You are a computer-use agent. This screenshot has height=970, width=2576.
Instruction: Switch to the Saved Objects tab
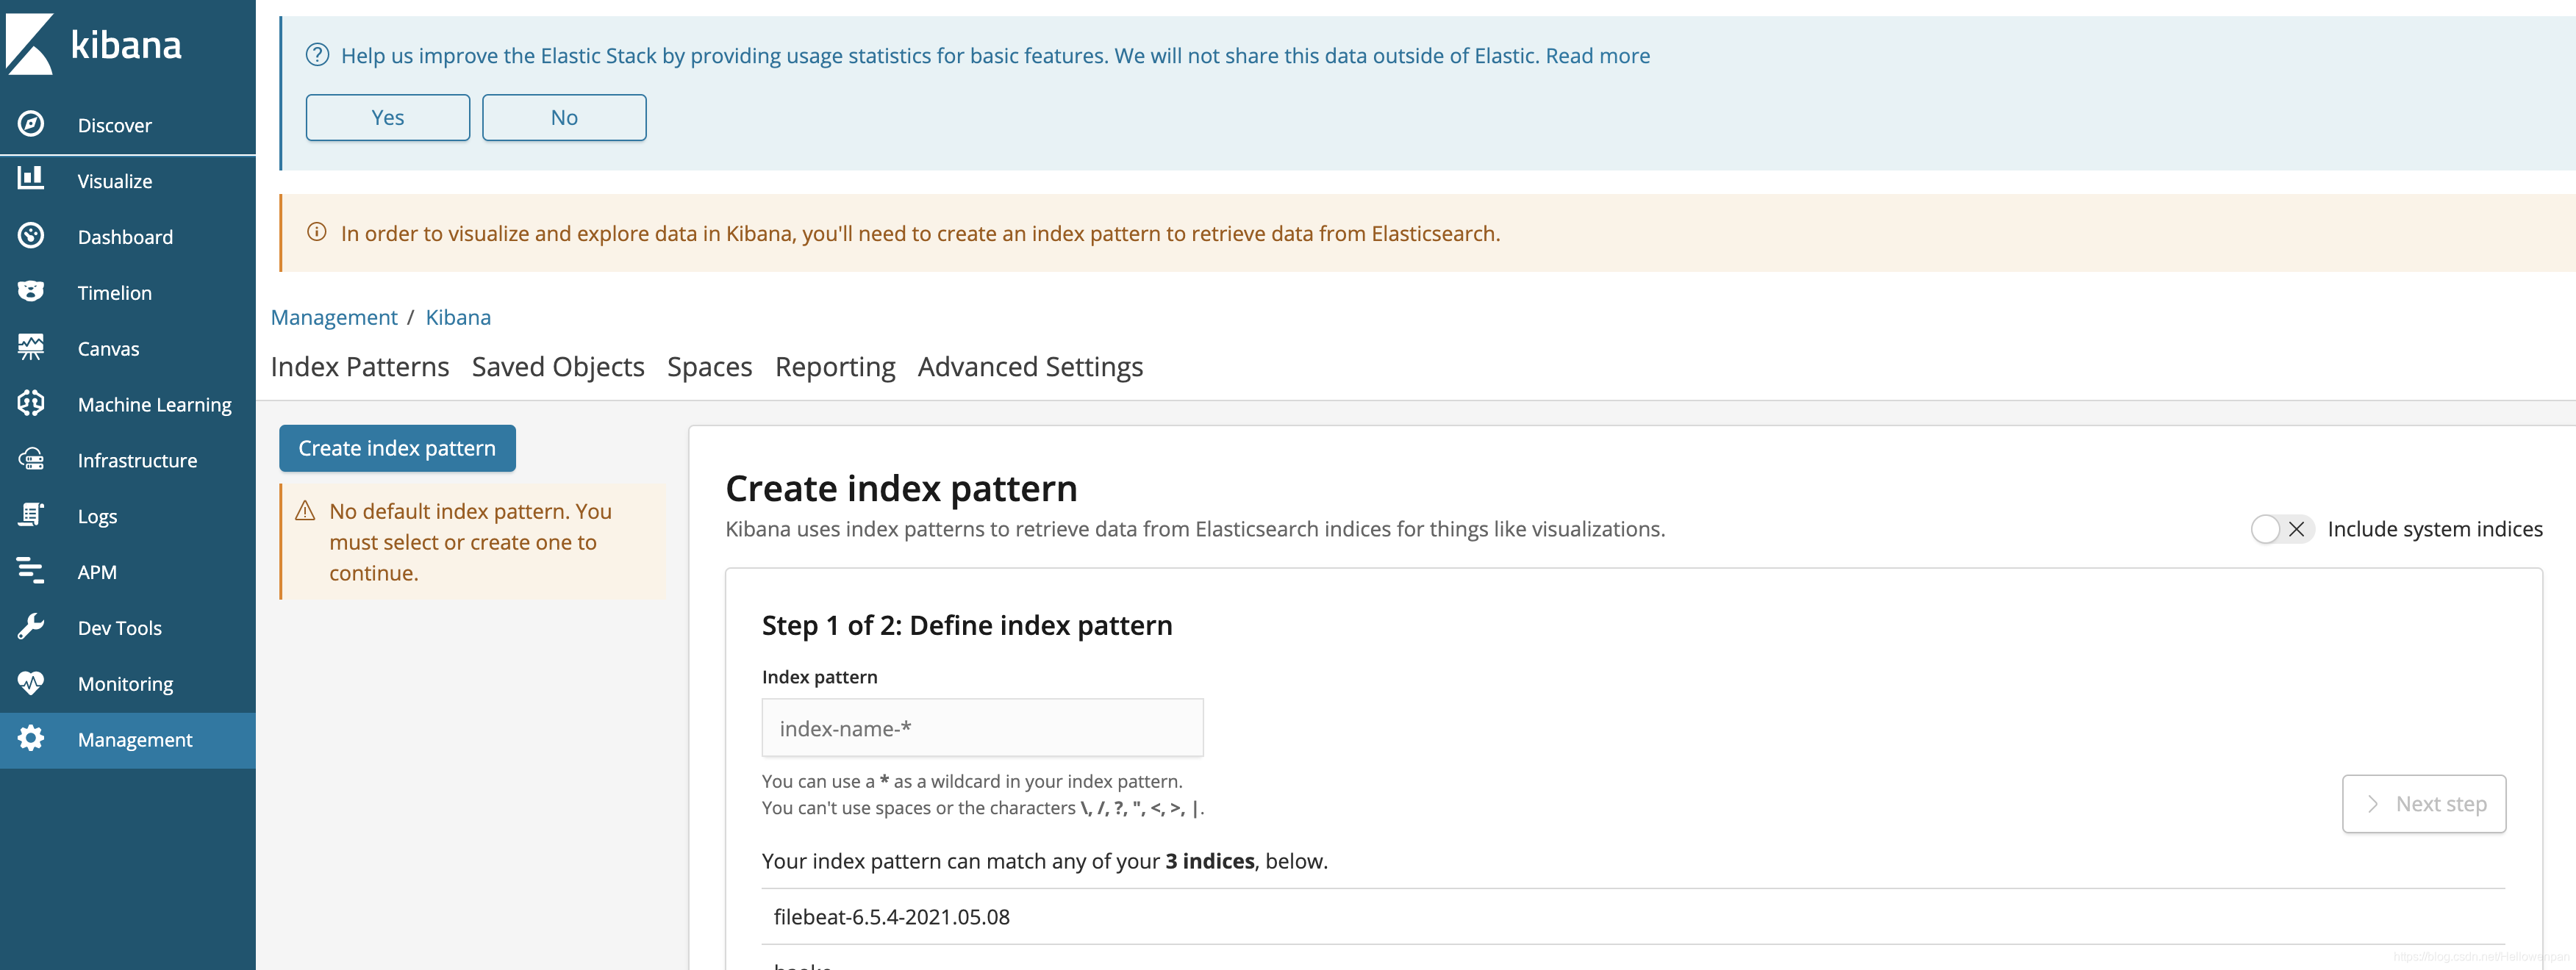tap(558, 367)
